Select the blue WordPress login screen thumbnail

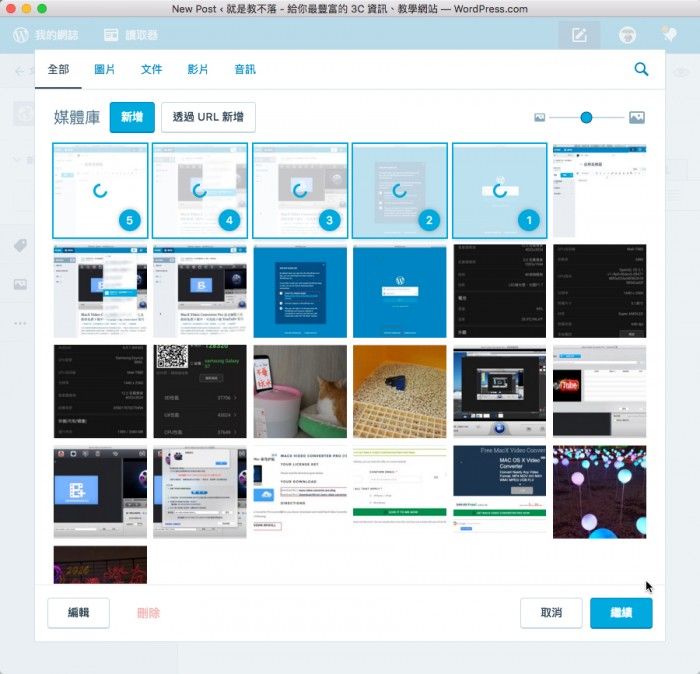[x=400, y=291]
